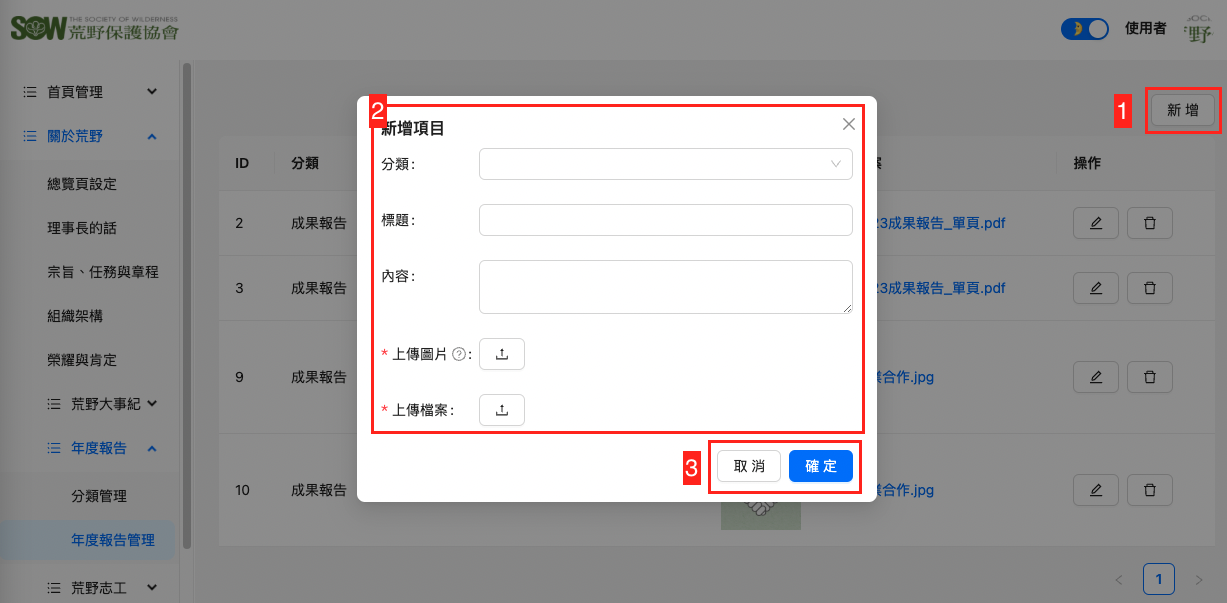The height and width of the screenshot is (603, 1227).
Task: Close the 新增項目 dialog with X
Action: (x=848, y=124)
